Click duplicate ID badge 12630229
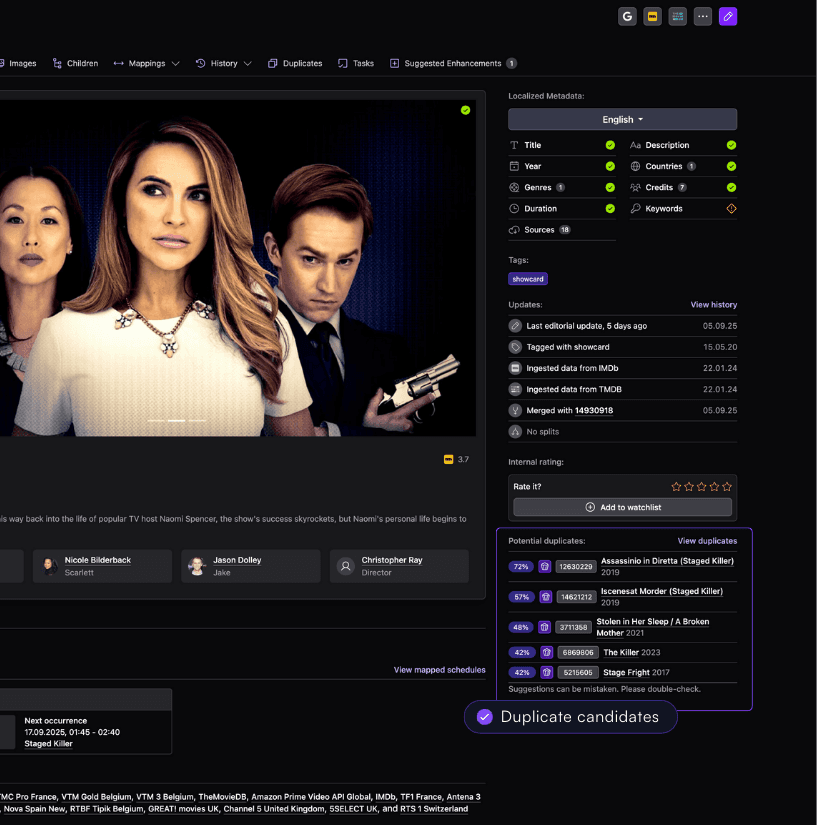817x825 pixels. point(576,567)
